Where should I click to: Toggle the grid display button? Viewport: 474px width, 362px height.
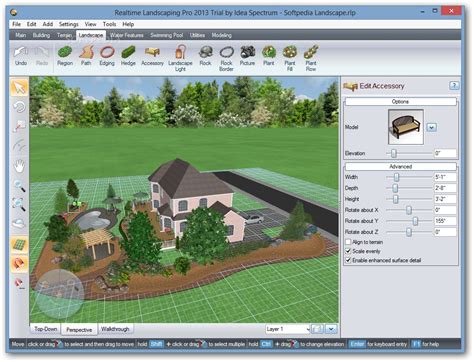[x=19, y=245]
